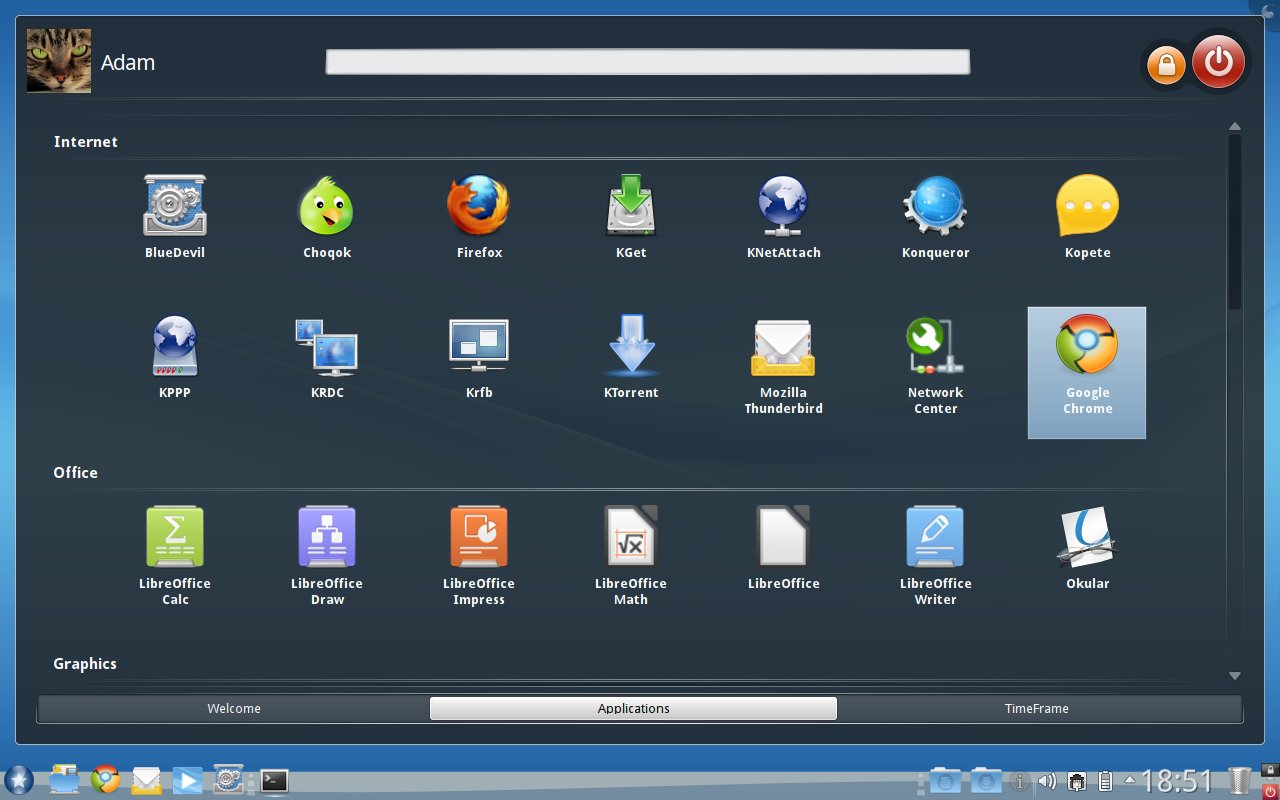Launch the Kopete instant messenger

tap(1087, 218)
